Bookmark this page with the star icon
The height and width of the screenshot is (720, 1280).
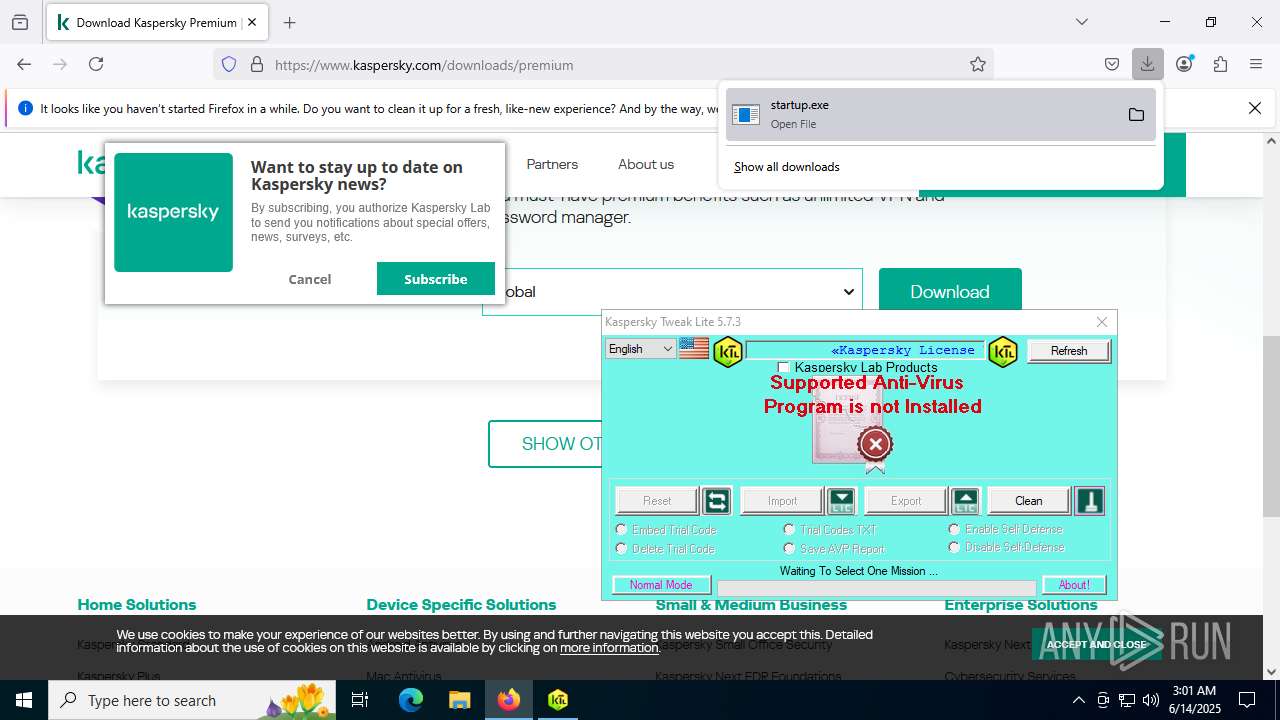click(x=978, y=64)
